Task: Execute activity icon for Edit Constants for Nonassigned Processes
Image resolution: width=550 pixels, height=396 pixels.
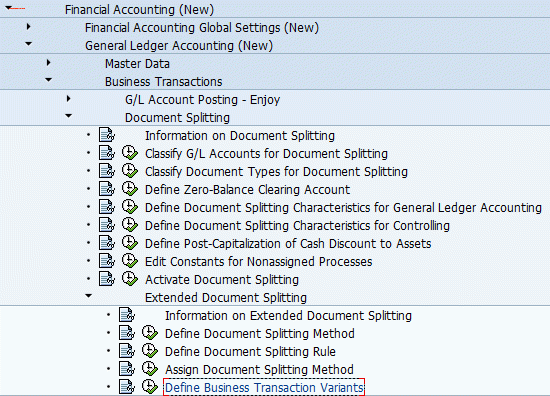Action: [130, 261]
